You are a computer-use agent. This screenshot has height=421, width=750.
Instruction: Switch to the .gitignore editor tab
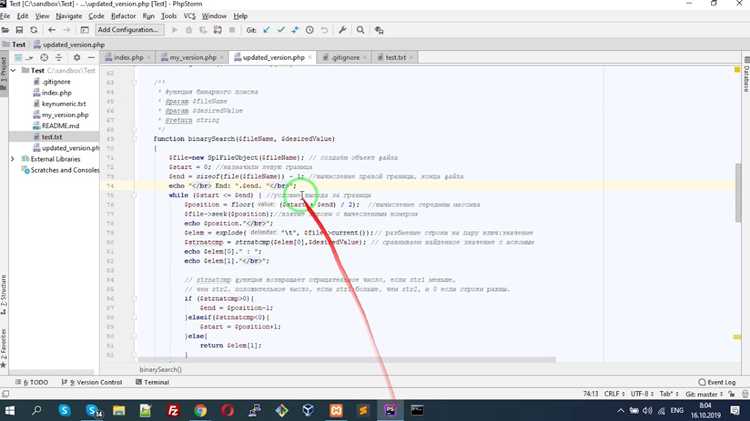click(345, 57)
